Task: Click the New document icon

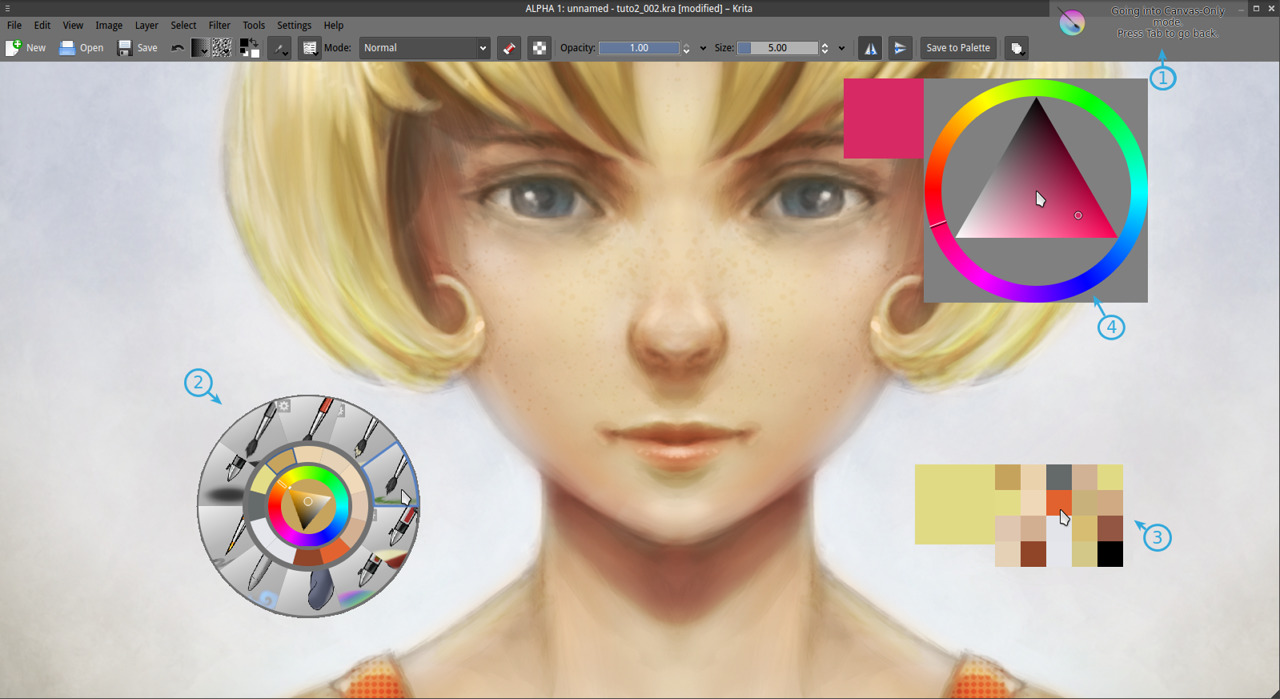Action: pos(14,48)
